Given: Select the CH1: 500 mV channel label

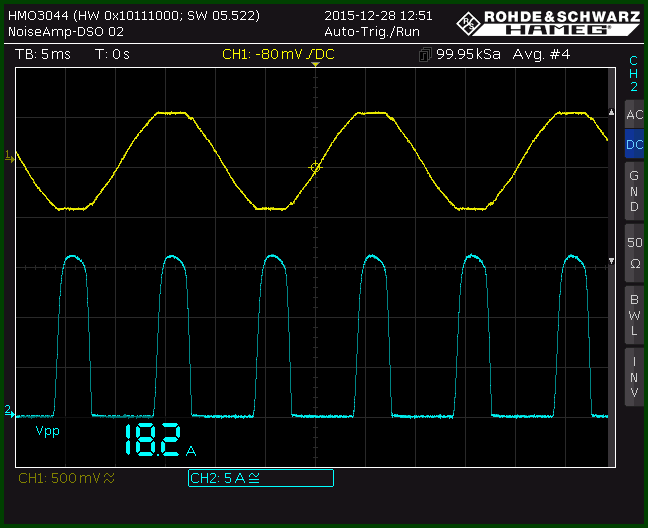Looking at the screenshot, I should coord(66,478).
